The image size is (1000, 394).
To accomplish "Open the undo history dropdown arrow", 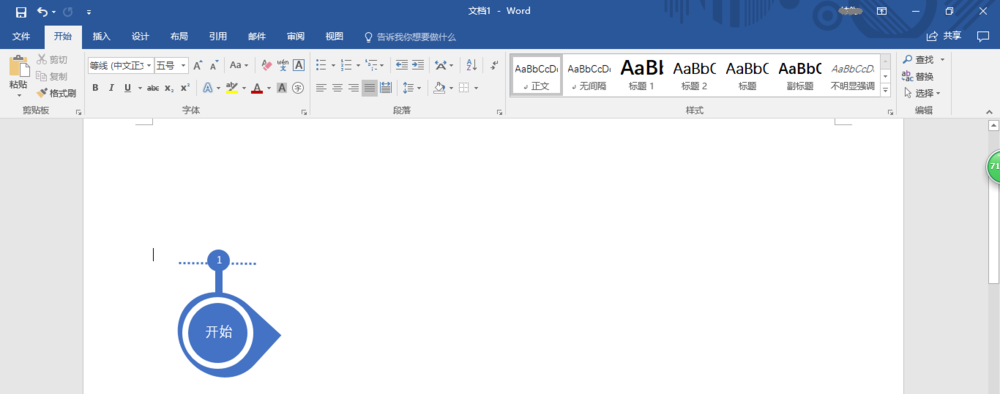I will point(54,12).
